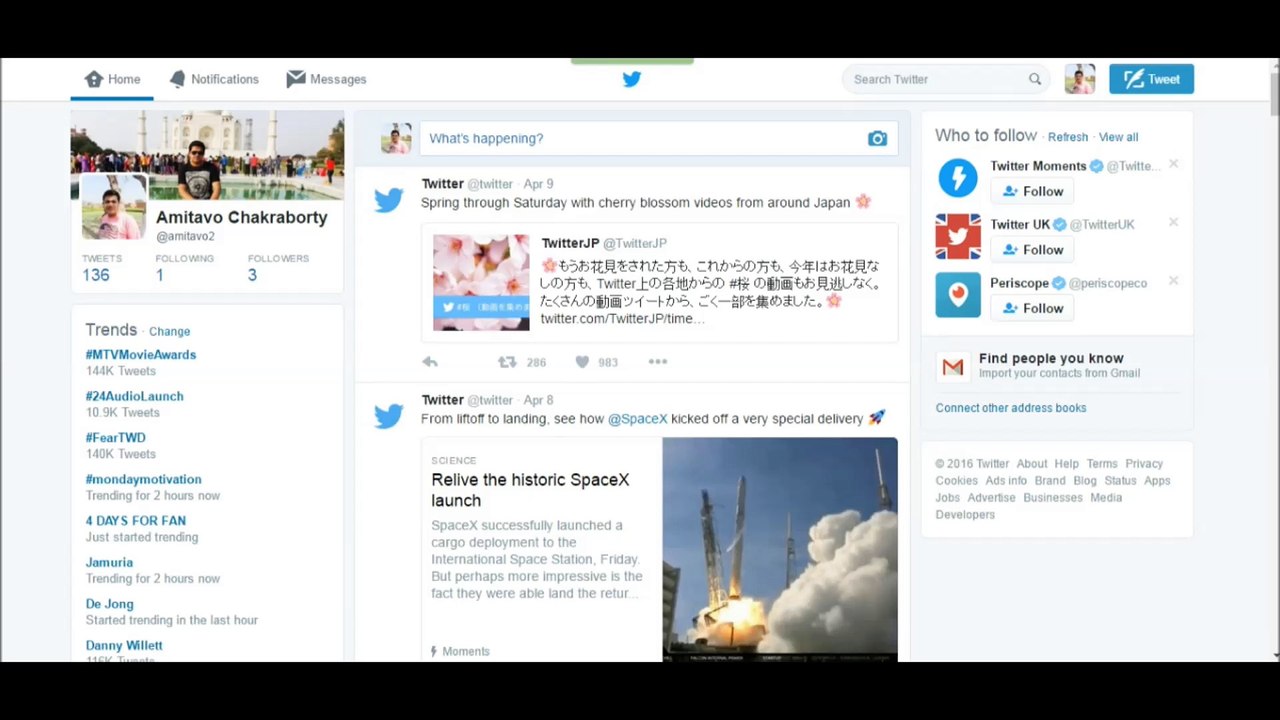
Task: Reply to the cherry blossom tweet
Action: 430,362
